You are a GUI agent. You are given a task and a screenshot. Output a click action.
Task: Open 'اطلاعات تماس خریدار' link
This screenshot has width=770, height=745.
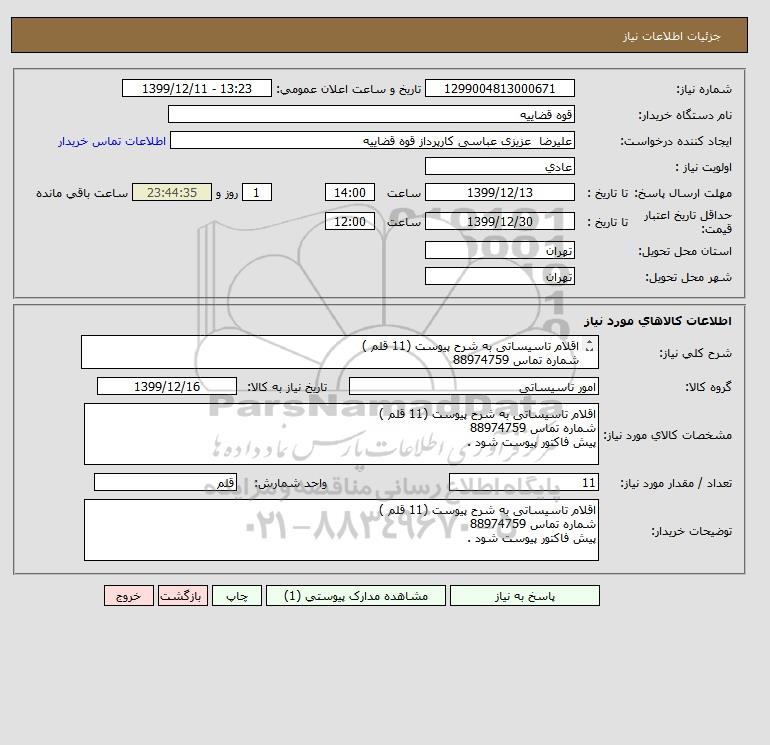(x=112, y=141)
